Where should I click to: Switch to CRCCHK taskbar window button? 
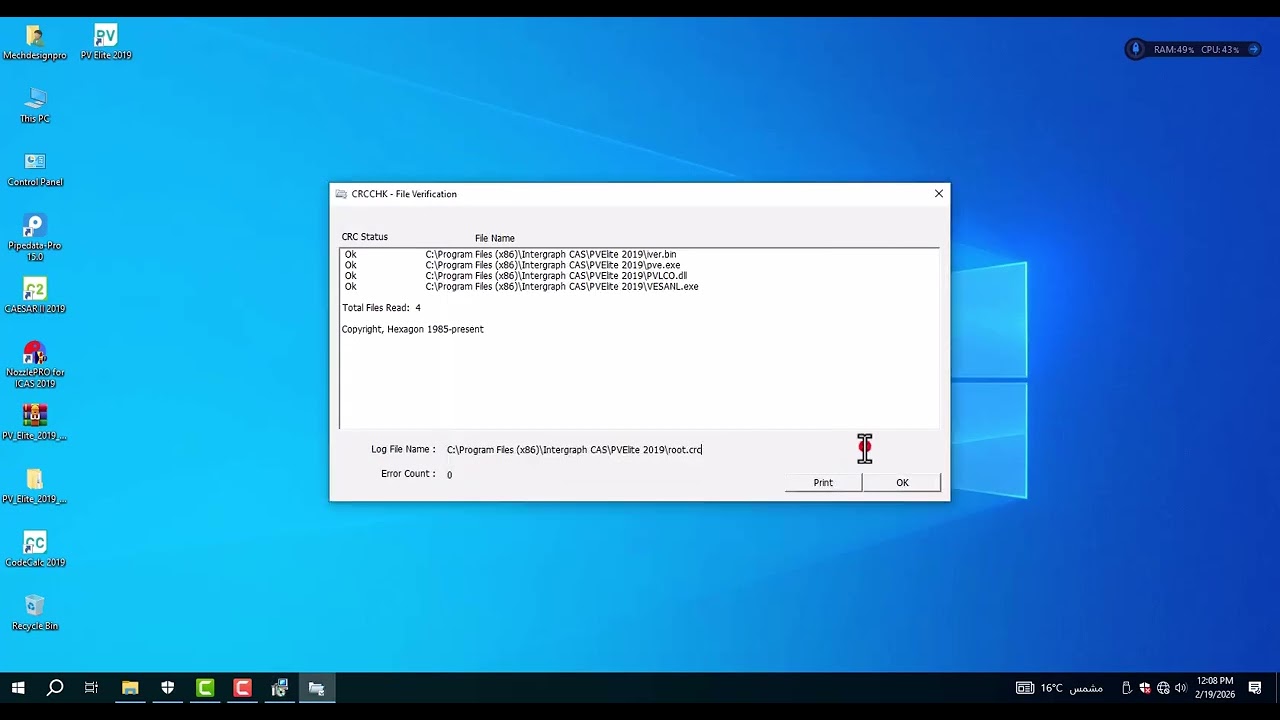317,688
